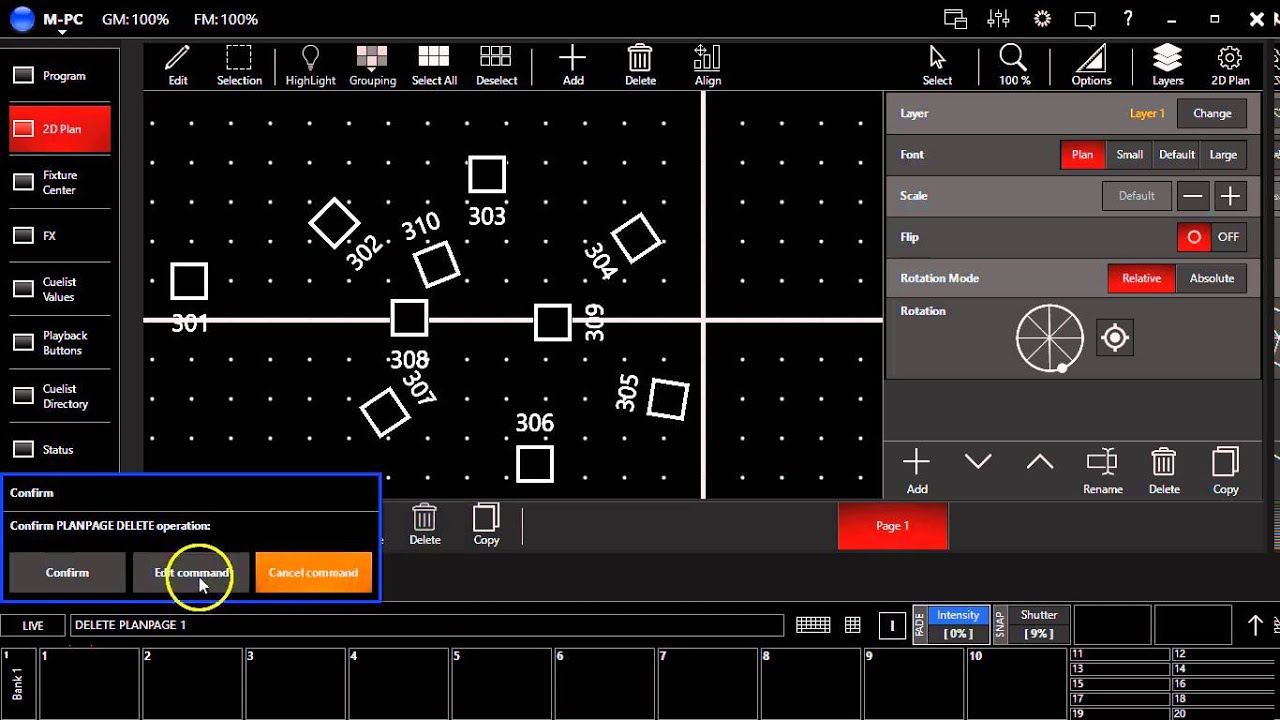Adjust the Rotation dial wheel

(x=1049, y=338)
